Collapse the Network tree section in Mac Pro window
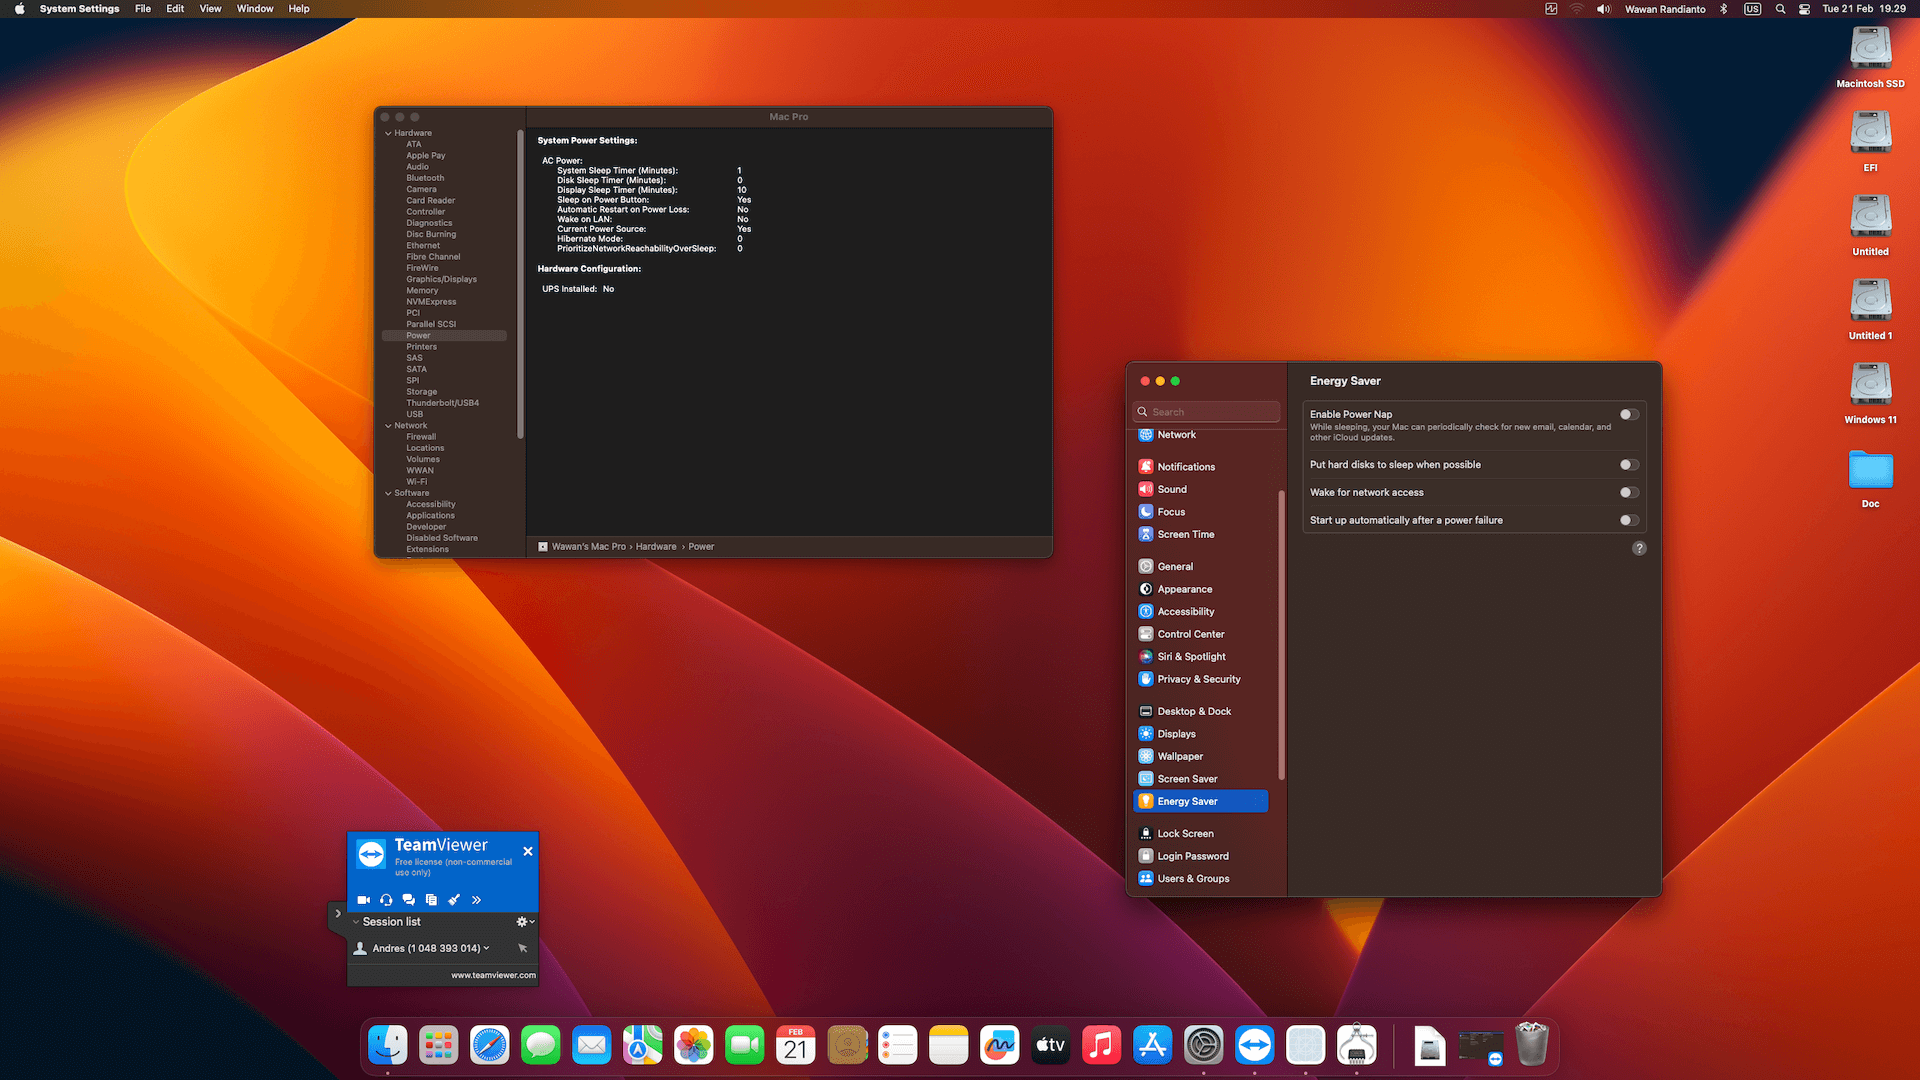The width and height of the screenshot is (1920, 1080). point(388,426)
